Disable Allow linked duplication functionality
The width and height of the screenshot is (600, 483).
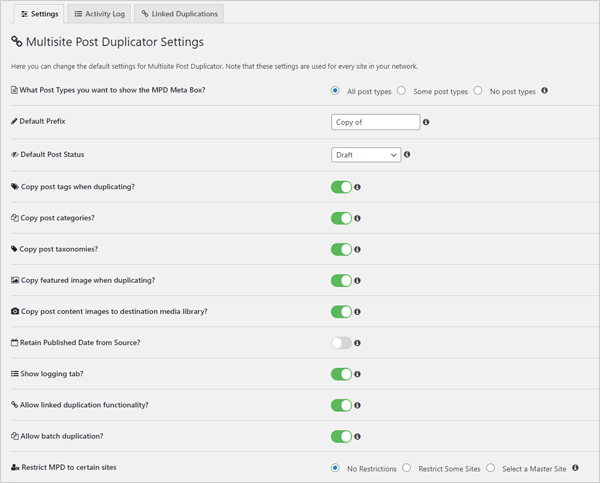341,405
